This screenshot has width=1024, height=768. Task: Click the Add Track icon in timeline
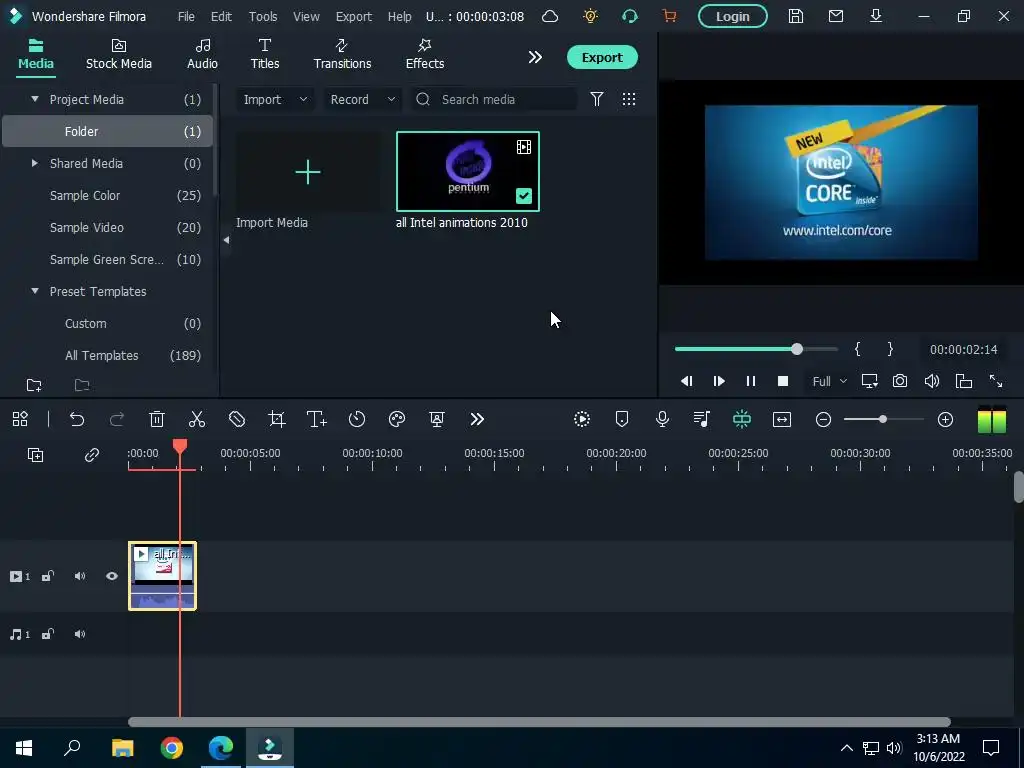35,455
